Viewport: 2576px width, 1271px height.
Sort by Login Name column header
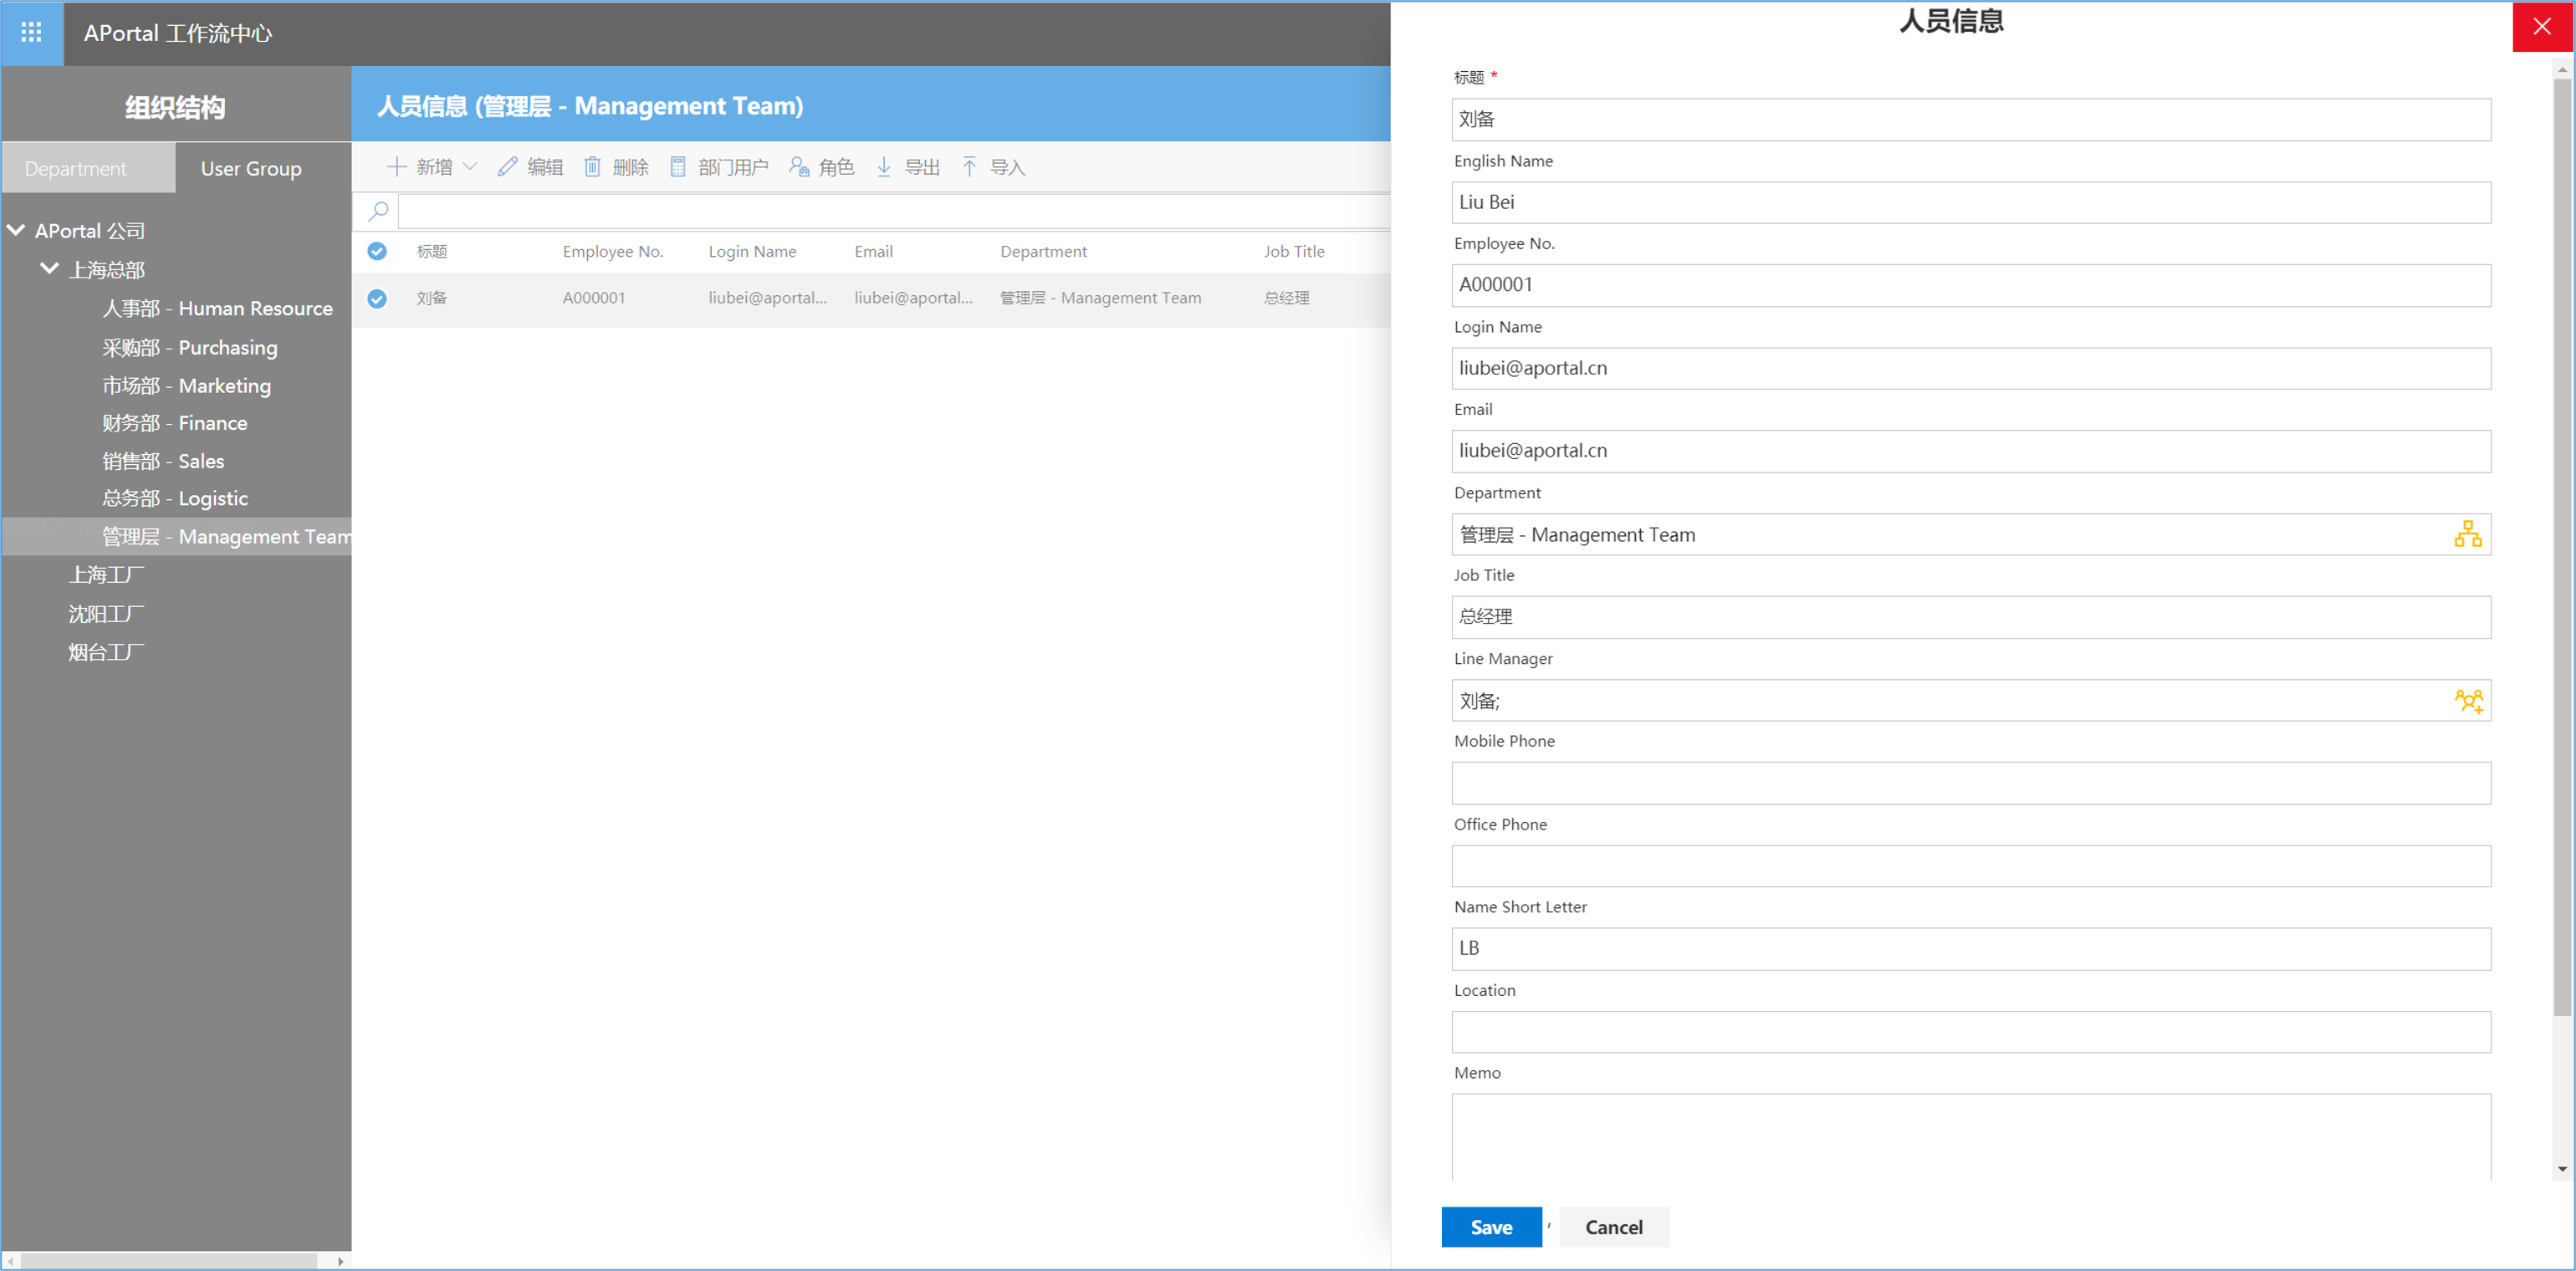click(x=752, y=251)
